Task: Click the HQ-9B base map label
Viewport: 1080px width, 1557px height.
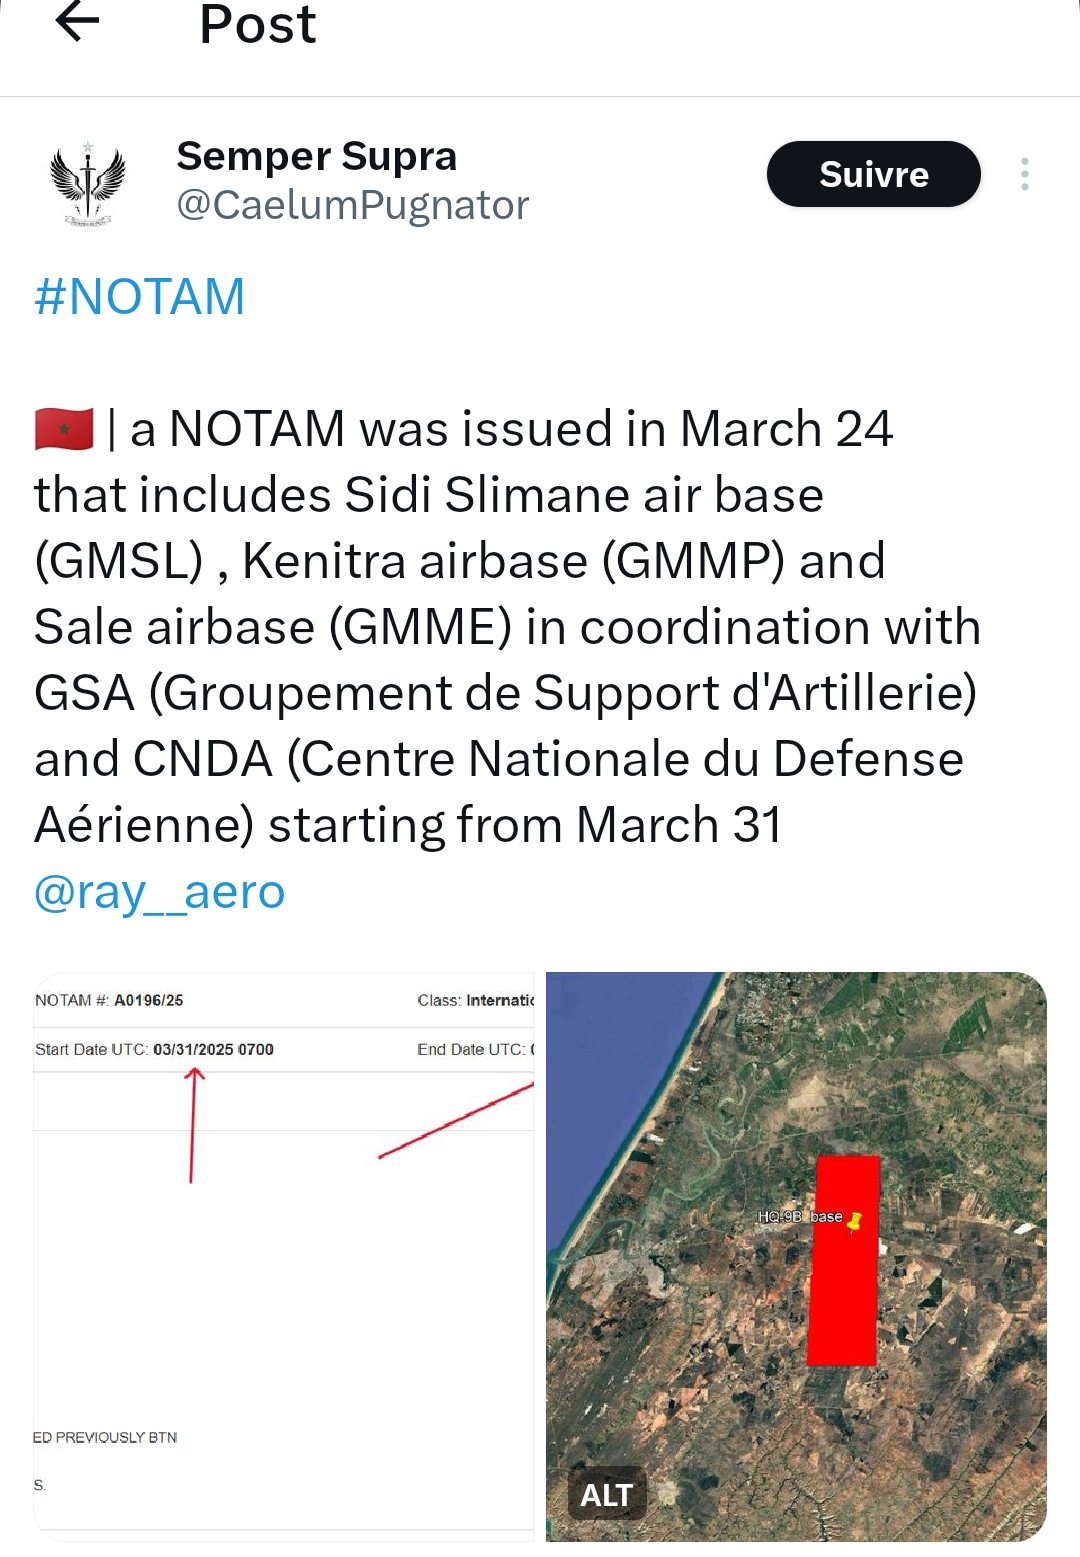Action: (x=799, y=1217)
